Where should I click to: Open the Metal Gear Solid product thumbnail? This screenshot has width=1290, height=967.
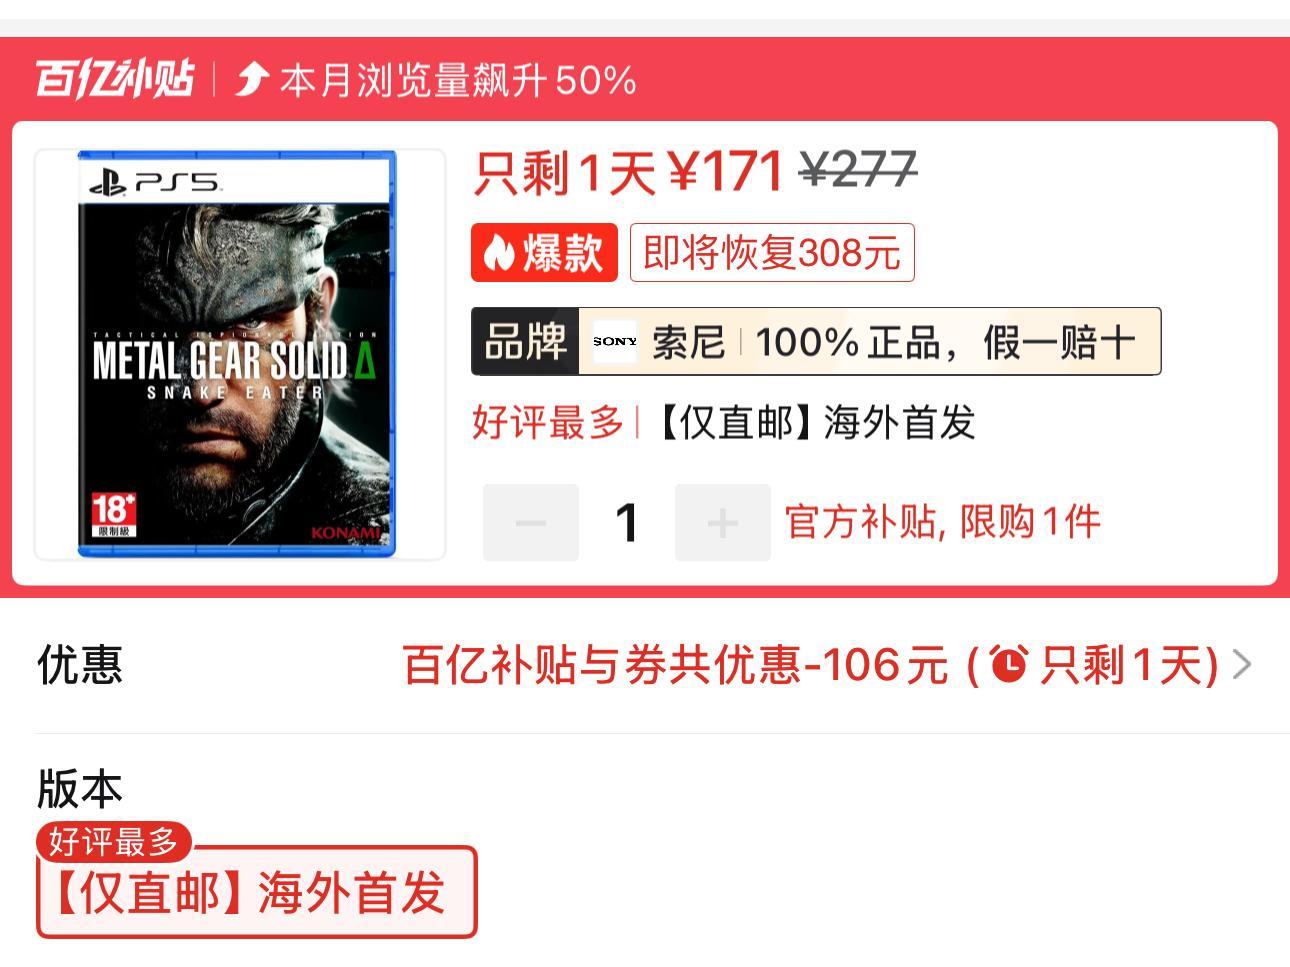pos(240,354)
